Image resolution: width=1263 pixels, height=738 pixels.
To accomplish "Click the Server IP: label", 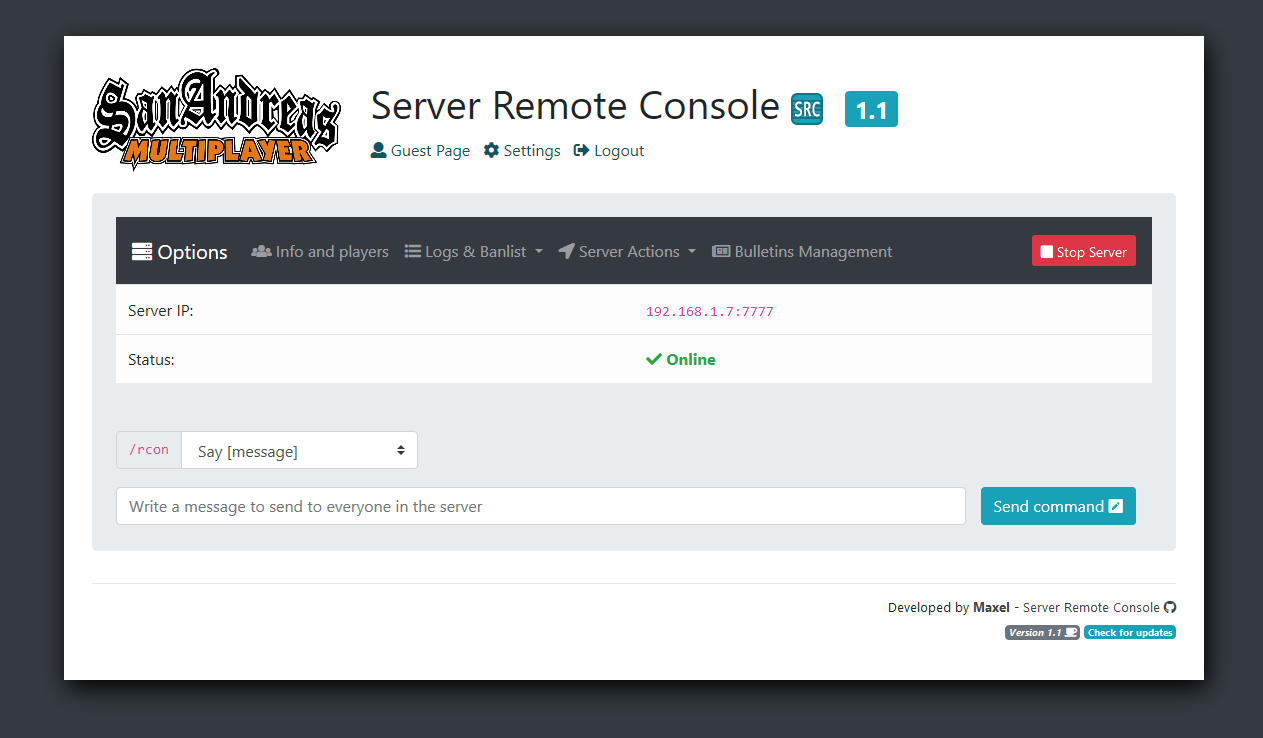I will tap(161, 311).
